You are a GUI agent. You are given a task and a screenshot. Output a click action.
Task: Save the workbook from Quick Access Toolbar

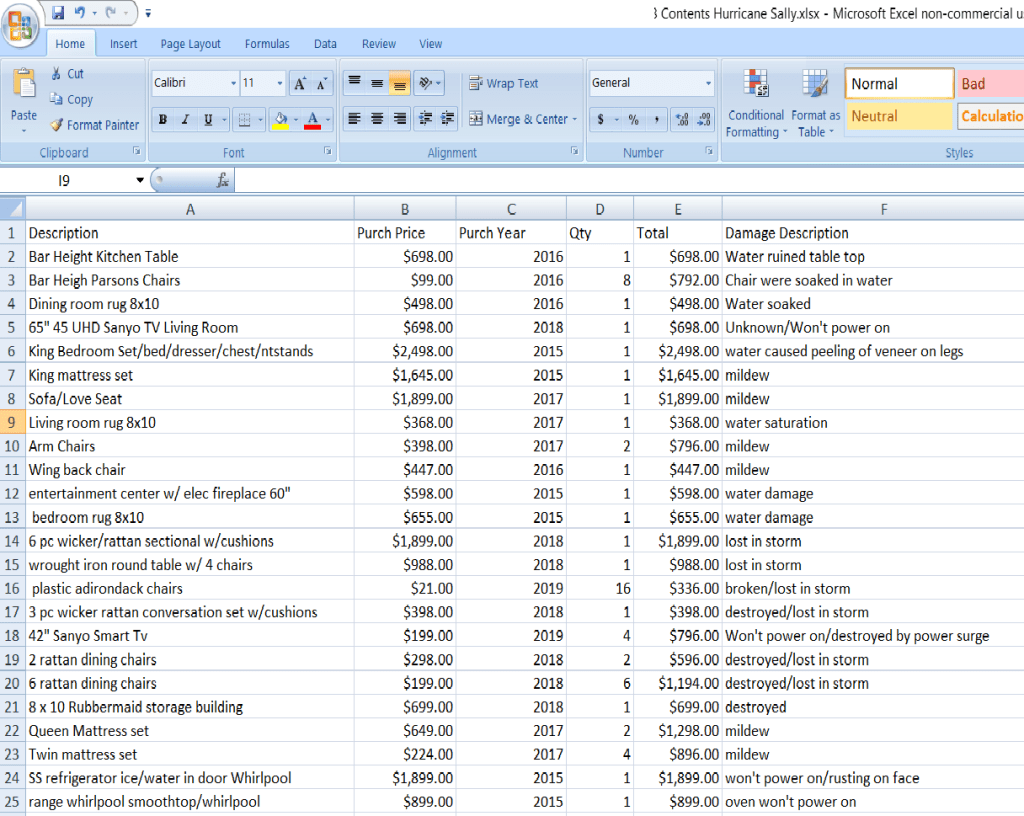click(x=58, y=13)
